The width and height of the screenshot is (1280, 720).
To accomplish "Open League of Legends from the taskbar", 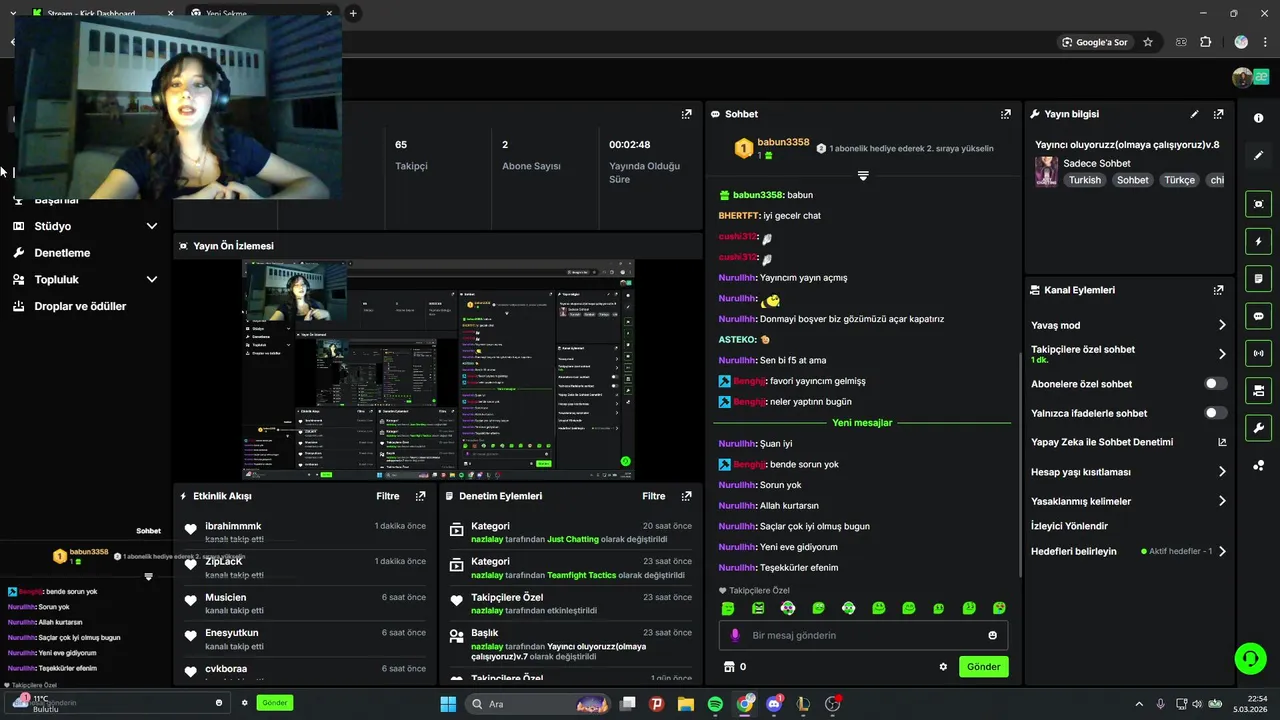I will [803, 704].
